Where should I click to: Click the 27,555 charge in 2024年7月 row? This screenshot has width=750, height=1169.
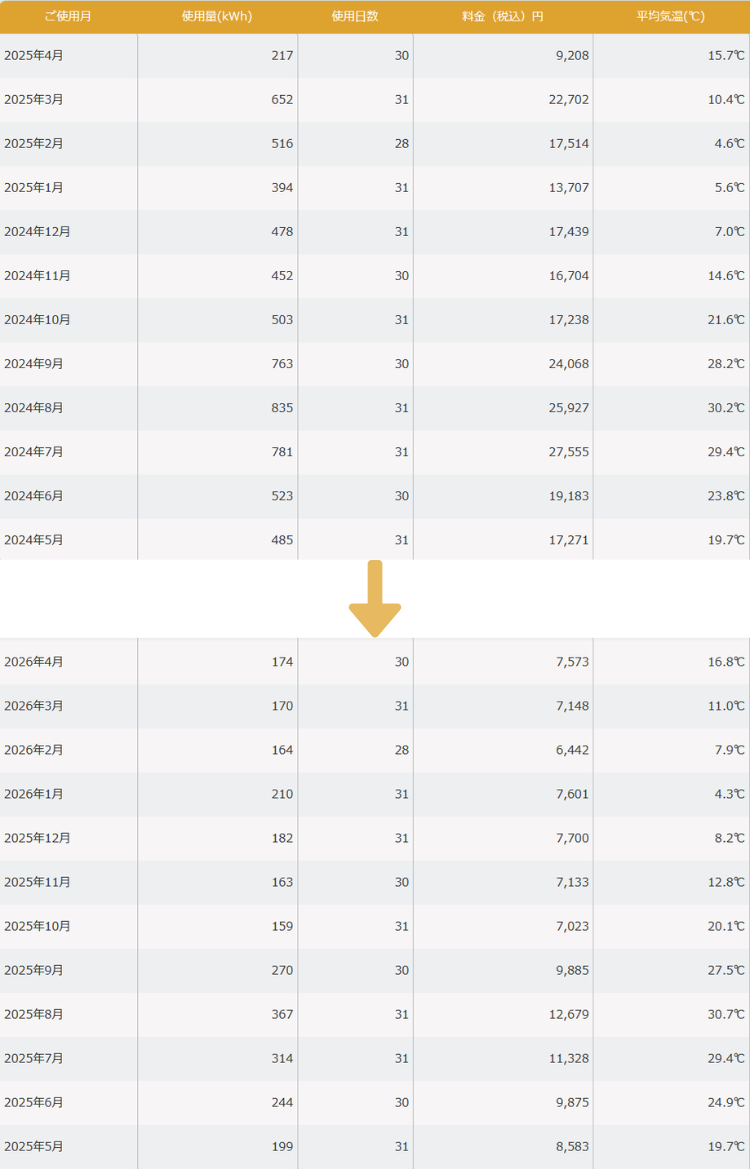coord(569,452)
